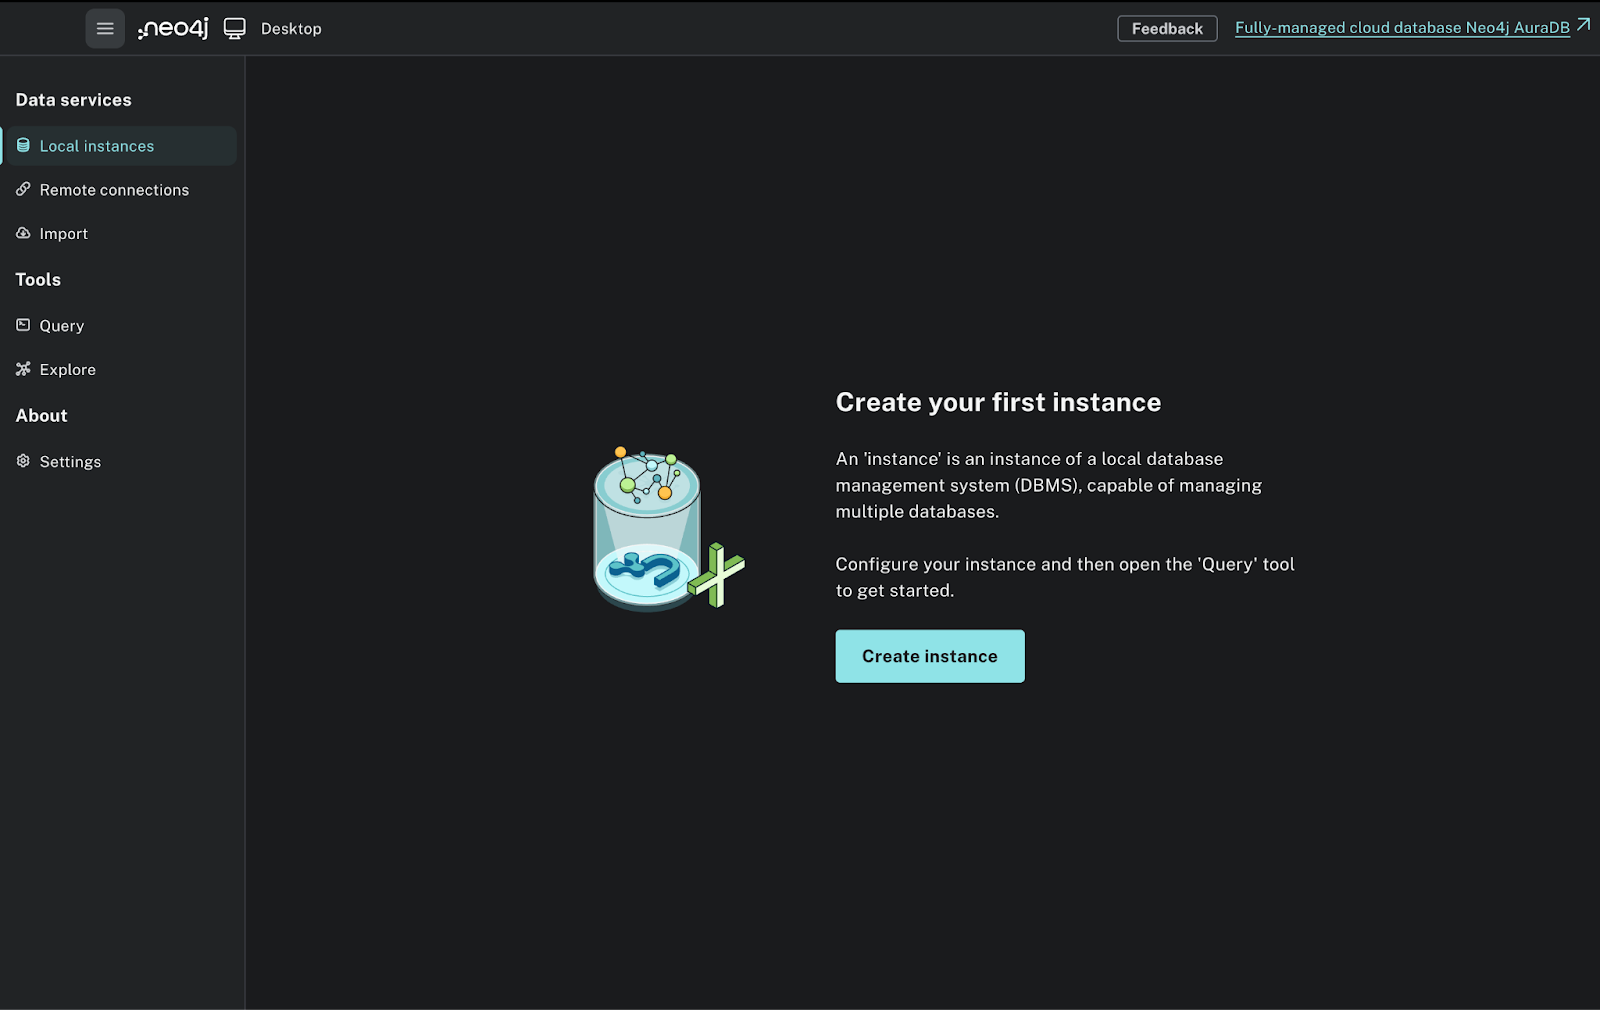Open the Fully-managed cloud database Neo4j AuraDB link
Image resolution: width=1600 pixels, height=1010 pixels.
point(1402,28)
